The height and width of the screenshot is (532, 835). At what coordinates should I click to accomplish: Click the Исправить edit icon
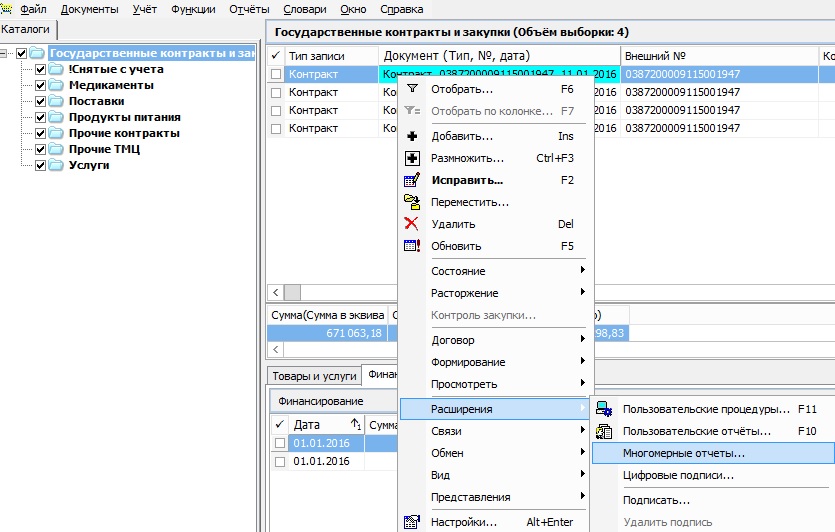[x=411, y=181]
